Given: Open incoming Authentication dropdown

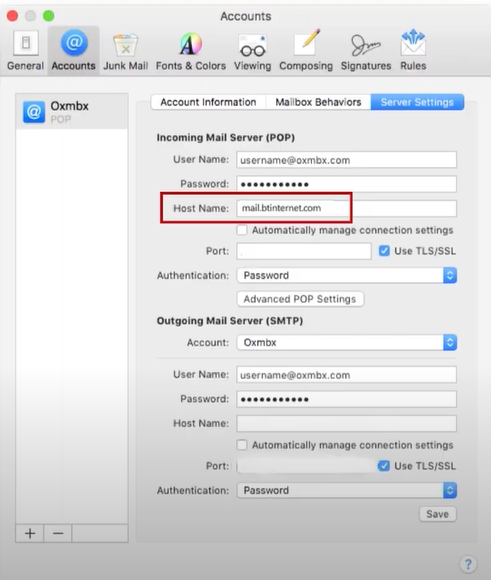Looking at the screenshot, I should [347, 275].
